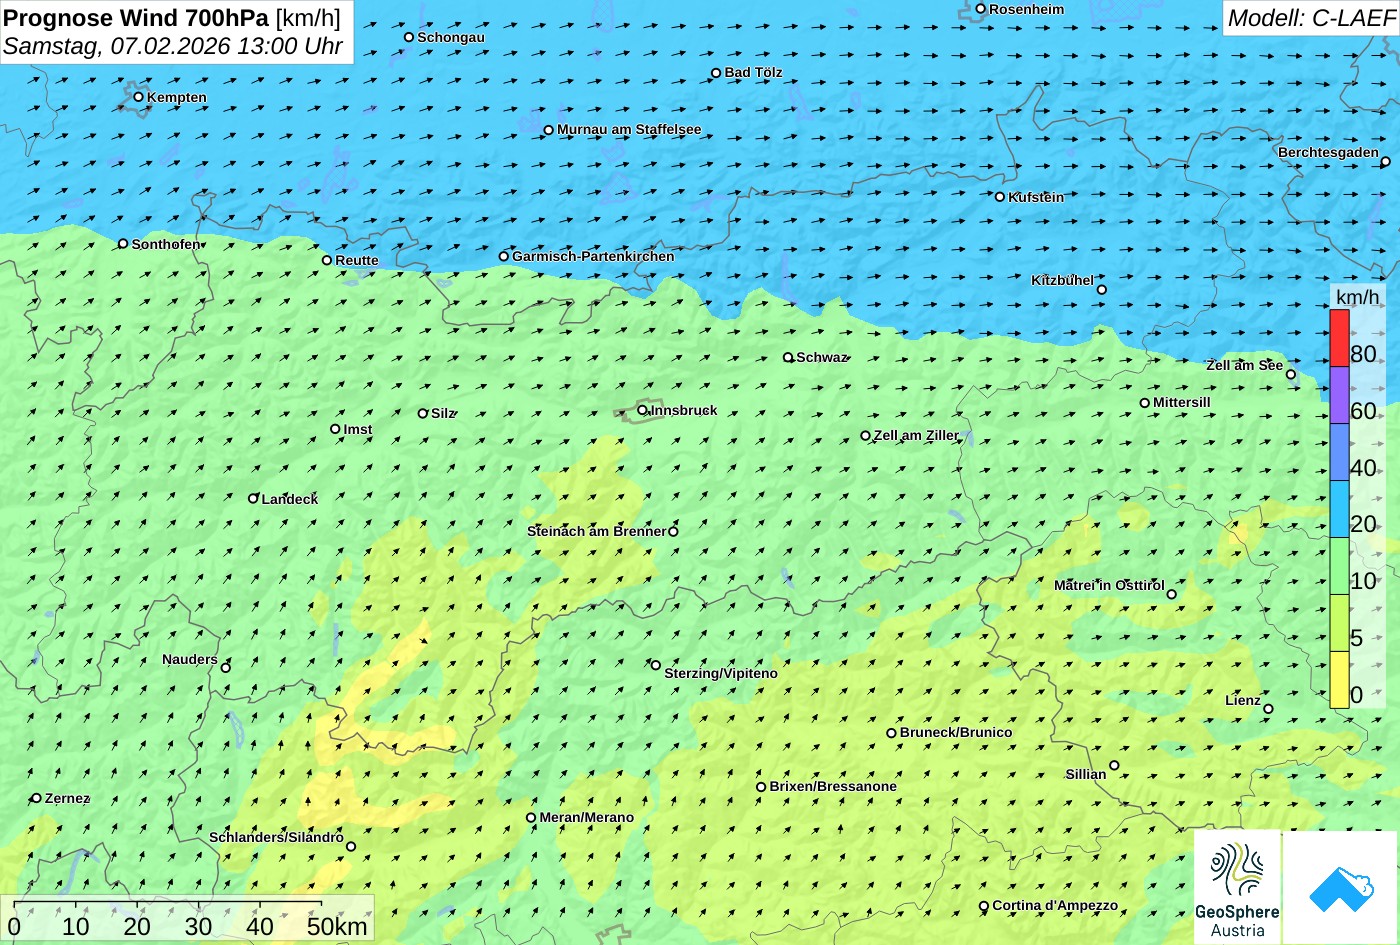Click the Rosenheim location marker
1400x945 pixels.
(980, 9)
